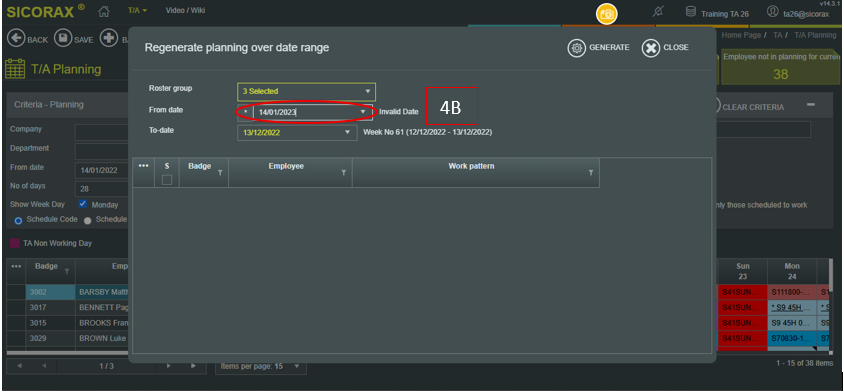The width and height of the screenshot is (844, 392).
Task: Open the background grid's three-dot menu
Action: click(x=16, y=267)
